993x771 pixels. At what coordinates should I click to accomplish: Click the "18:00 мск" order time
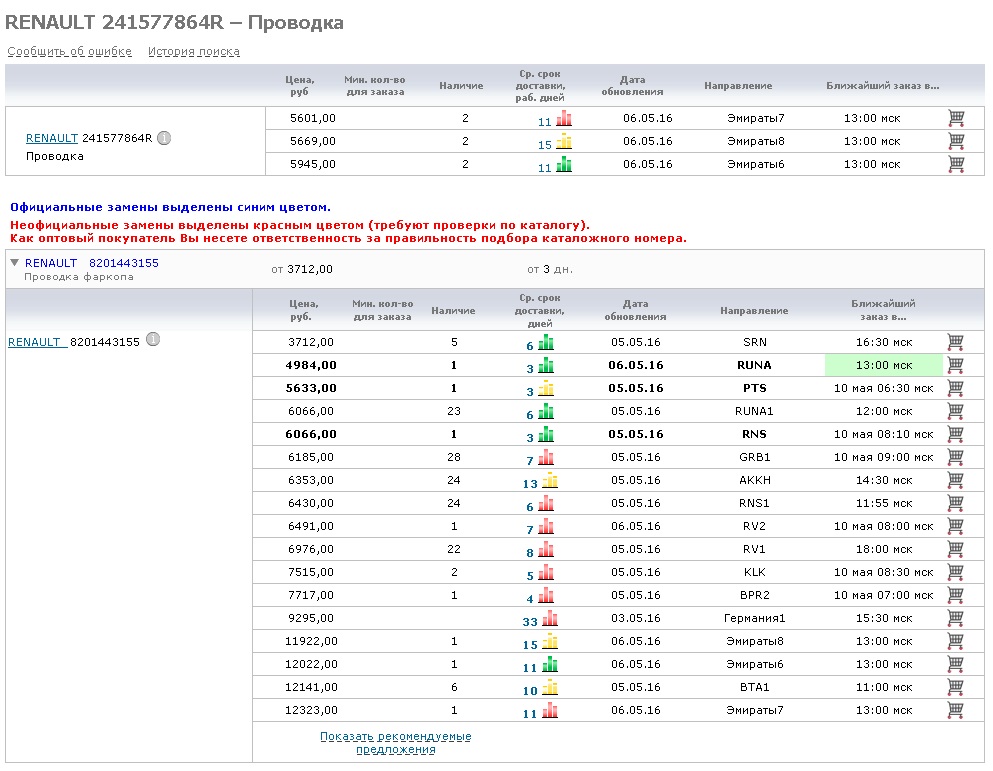884,549
